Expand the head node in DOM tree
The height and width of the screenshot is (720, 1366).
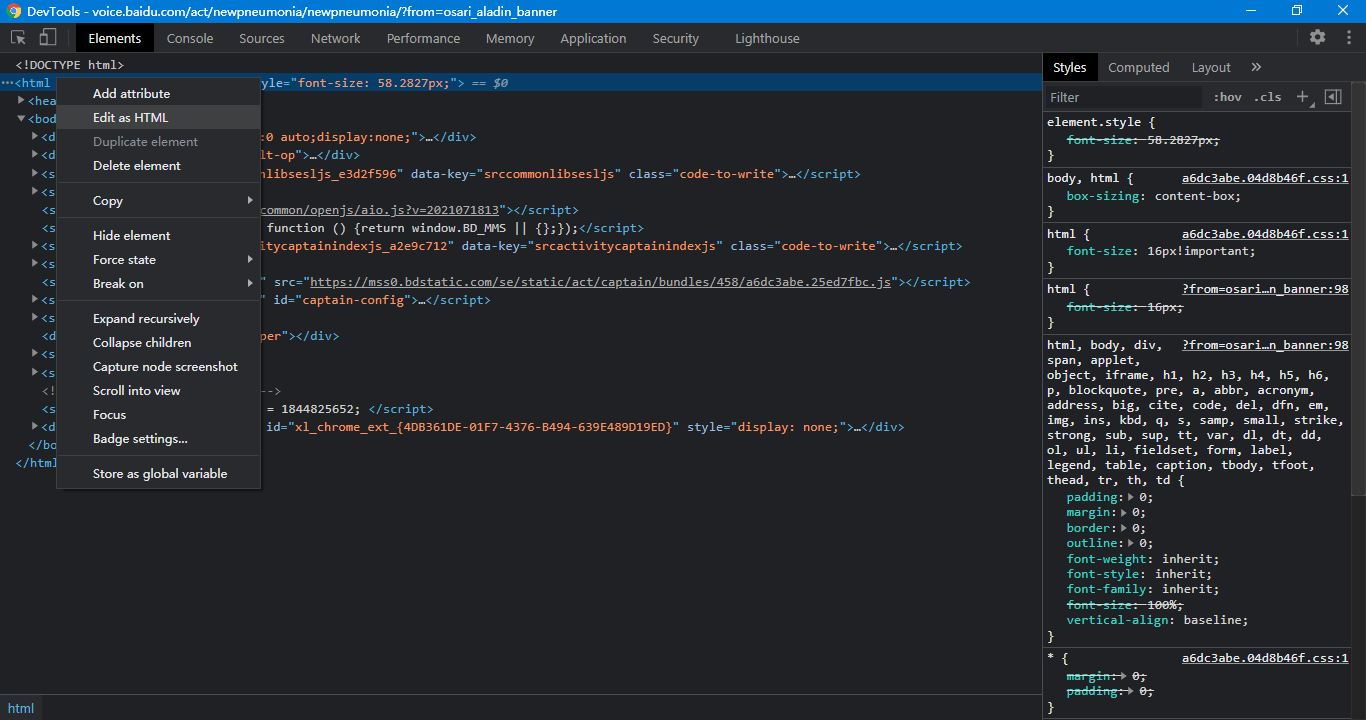point(21,101)
